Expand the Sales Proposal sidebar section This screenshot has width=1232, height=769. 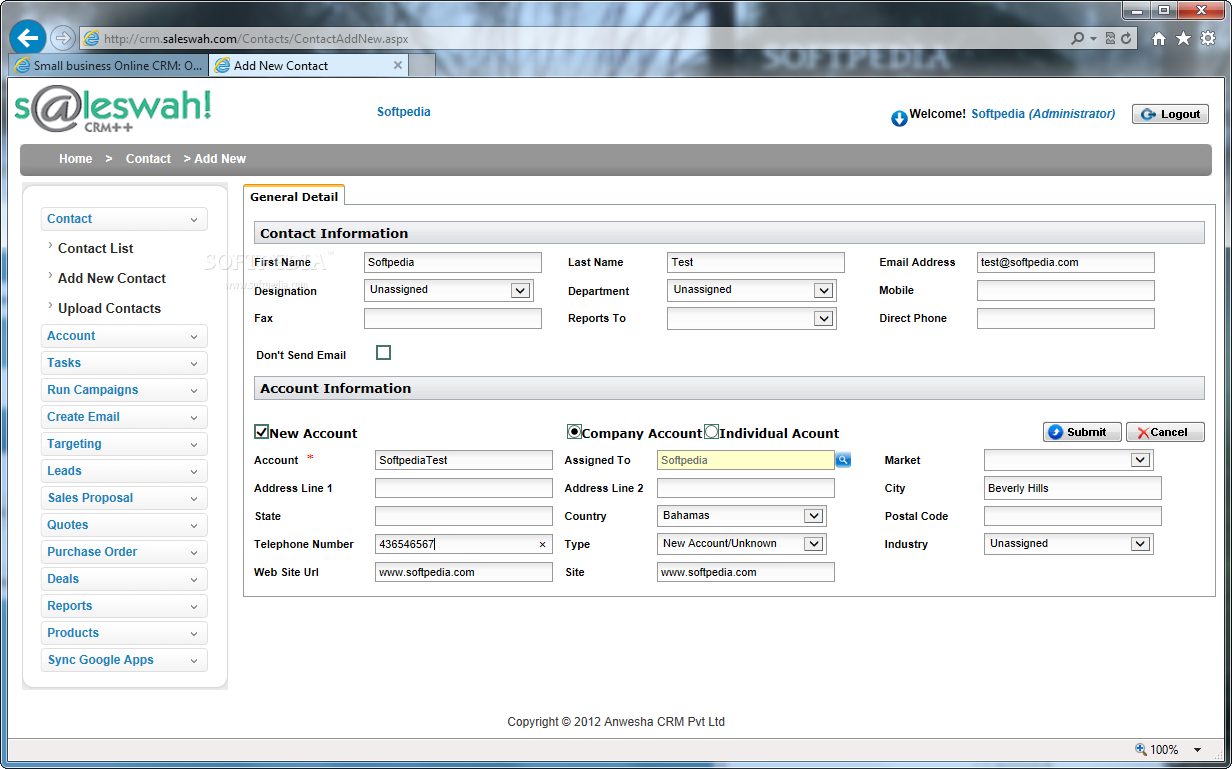pyautogui.click(x=124, y=498)
